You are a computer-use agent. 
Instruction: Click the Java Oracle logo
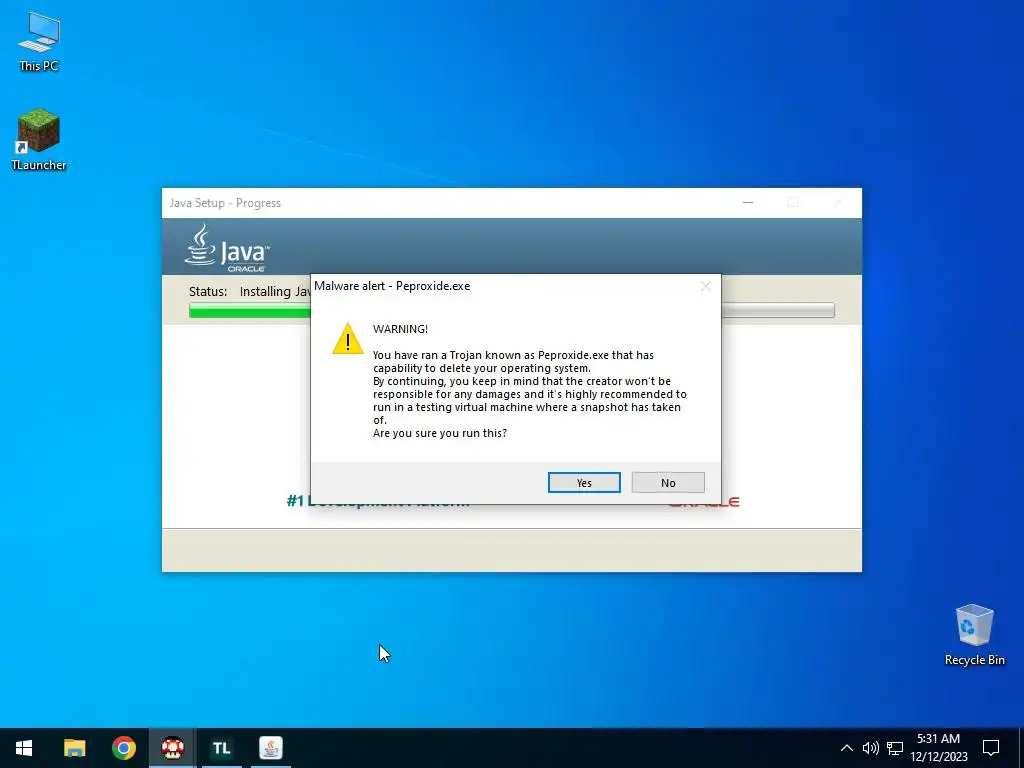coord(227,248)
